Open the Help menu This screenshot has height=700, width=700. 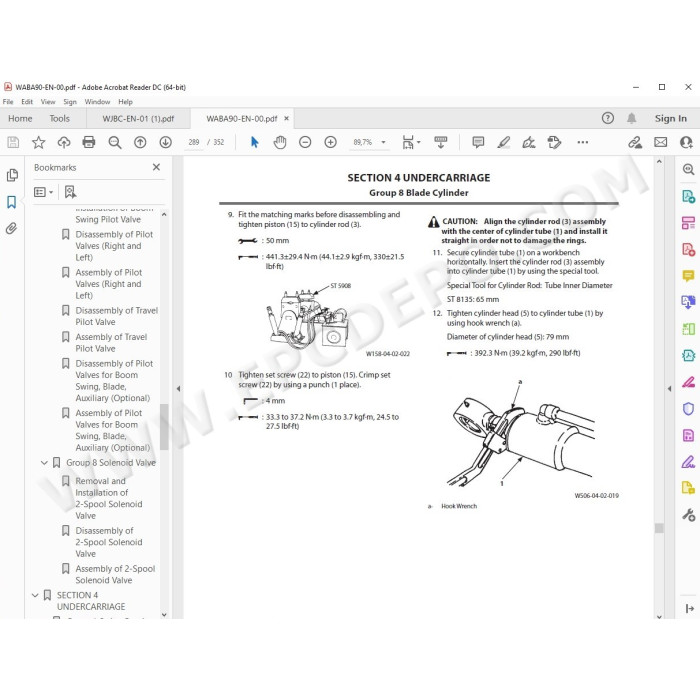(x=125, y=102)
